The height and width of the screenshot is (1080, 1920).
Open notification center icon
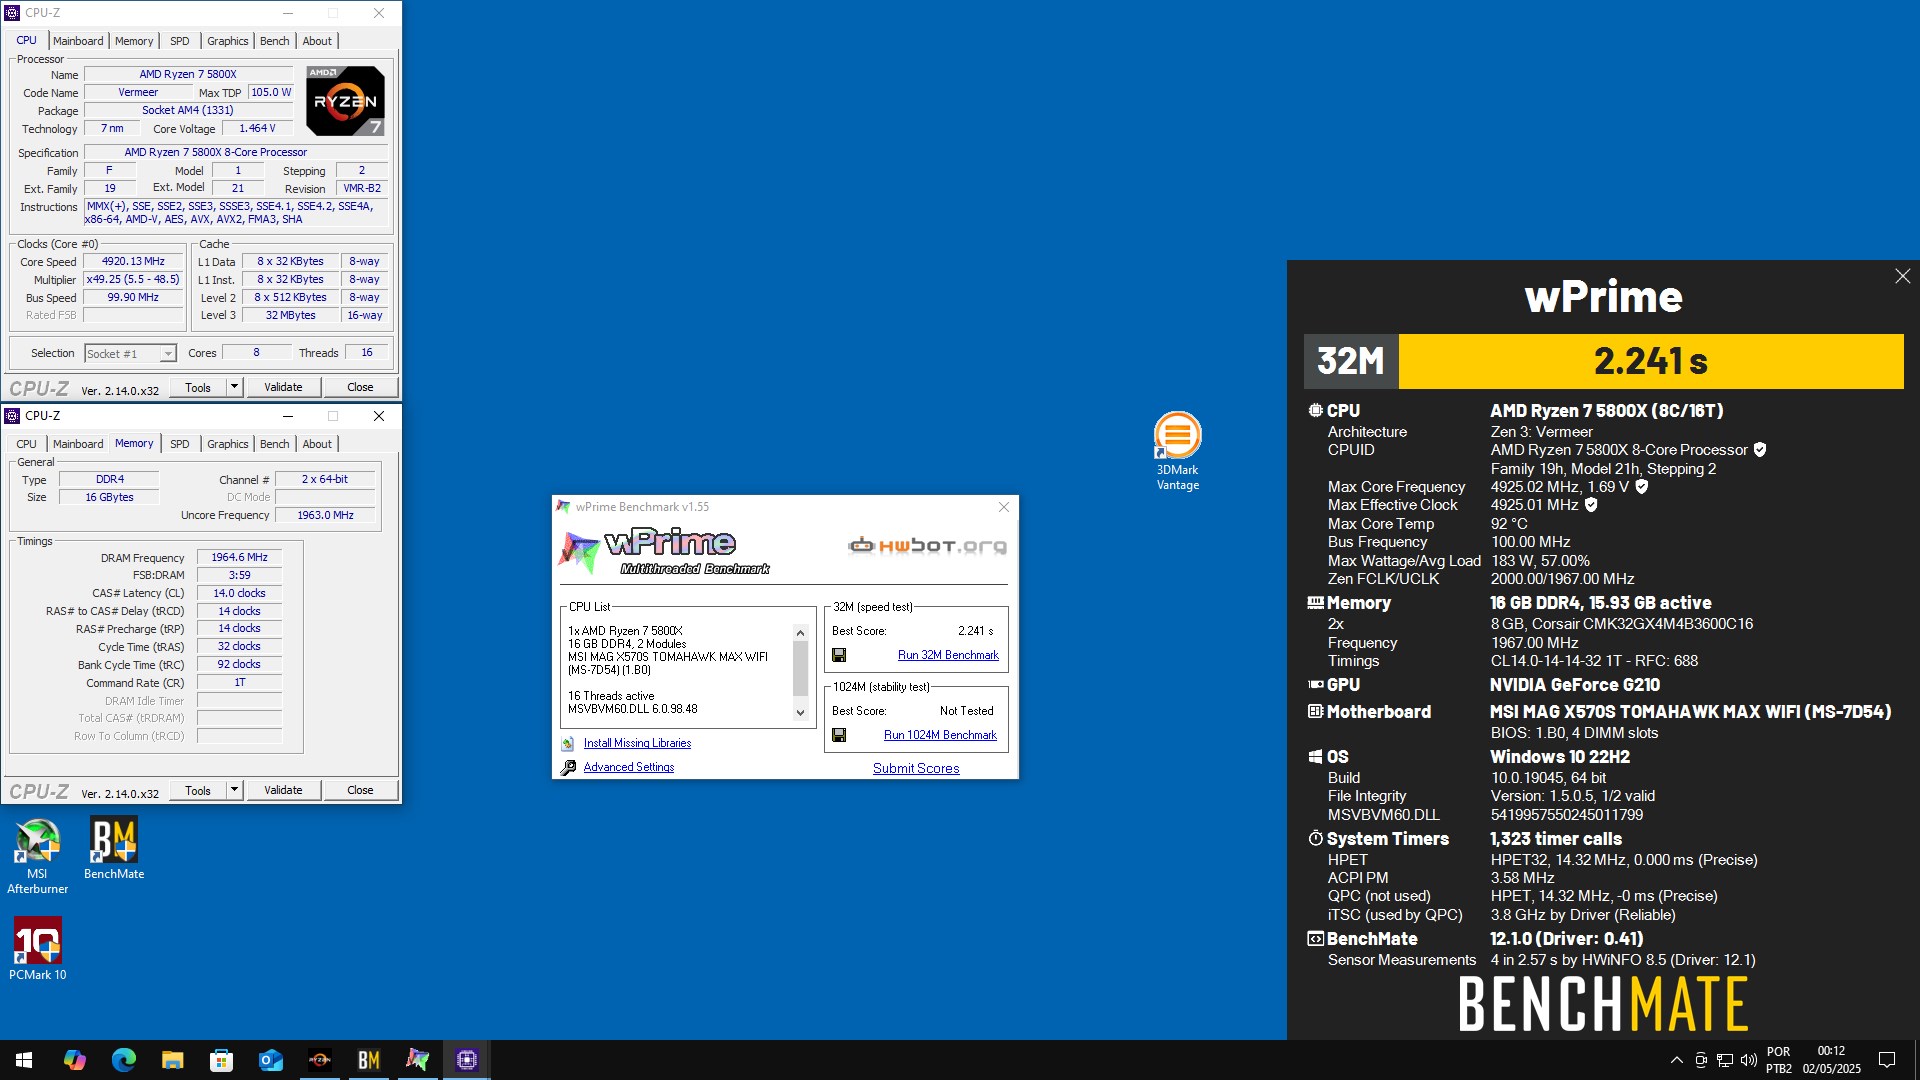[x=1887, y=1060]
